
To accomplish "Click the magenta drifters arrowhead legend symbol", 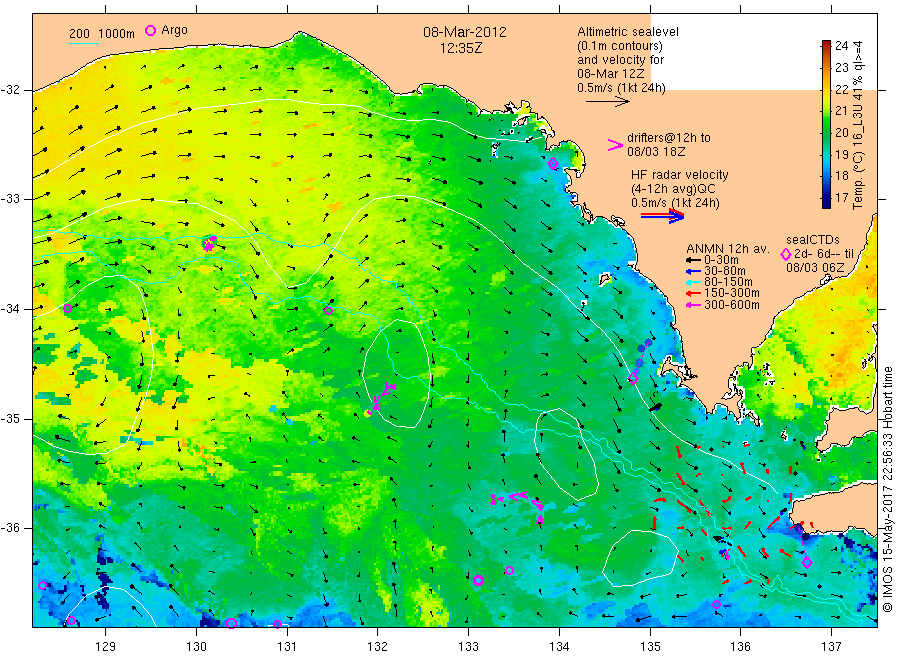I will click(x=615, y=145).
